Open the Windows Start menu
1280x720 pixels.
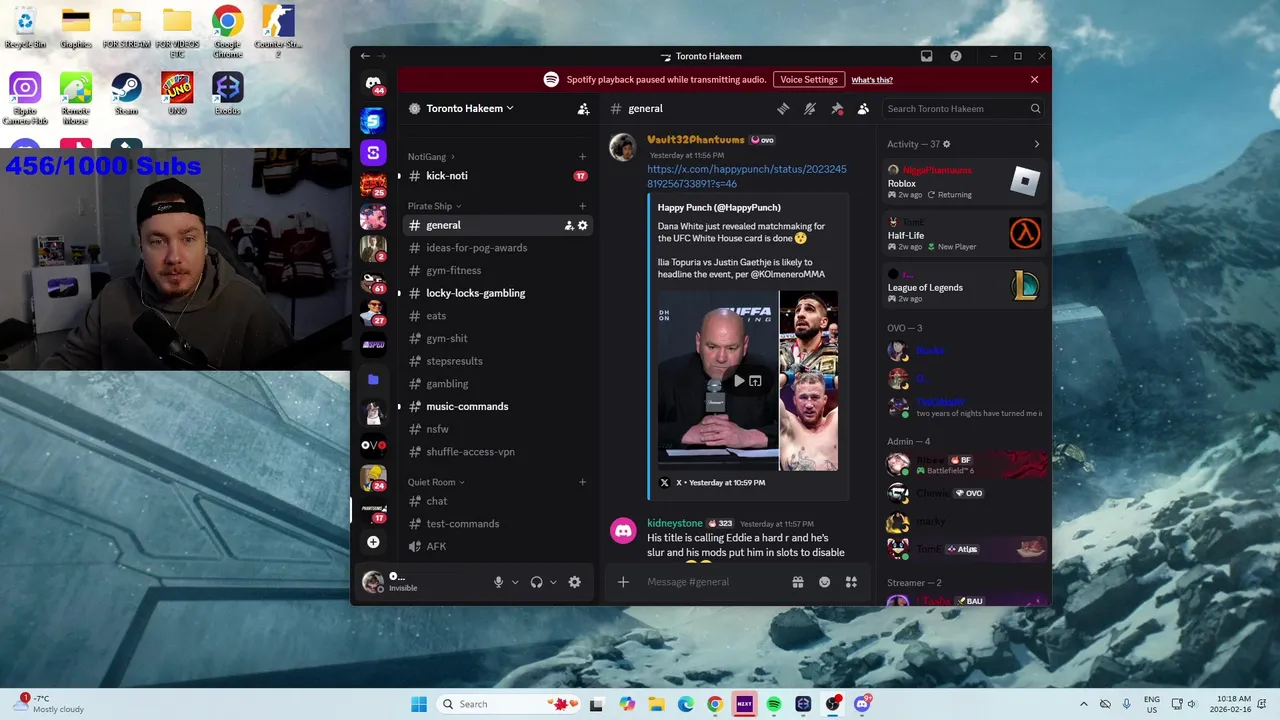point(419,704)
